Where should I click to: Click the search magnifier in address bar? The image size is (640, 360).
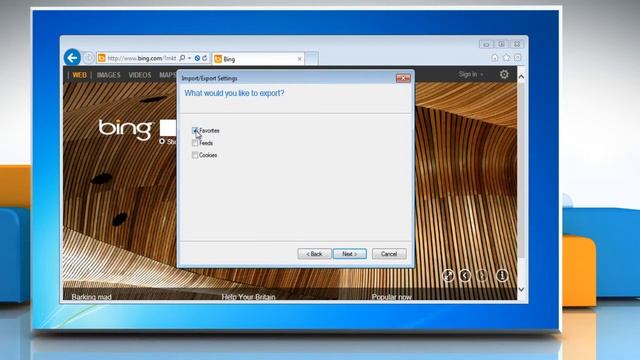tap(182, 58)
